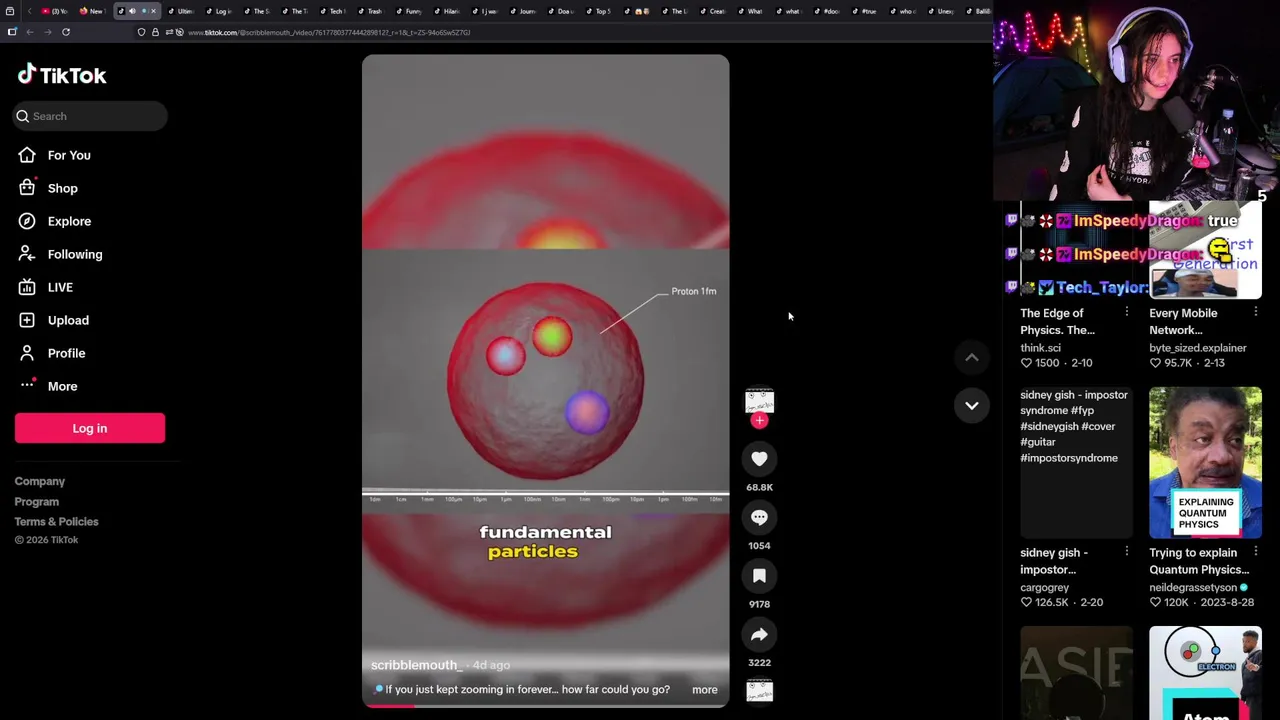The width and height of the screenshot is (1280, 720).
Task: Open the padlock site info icon
Action: click(155, 32)
